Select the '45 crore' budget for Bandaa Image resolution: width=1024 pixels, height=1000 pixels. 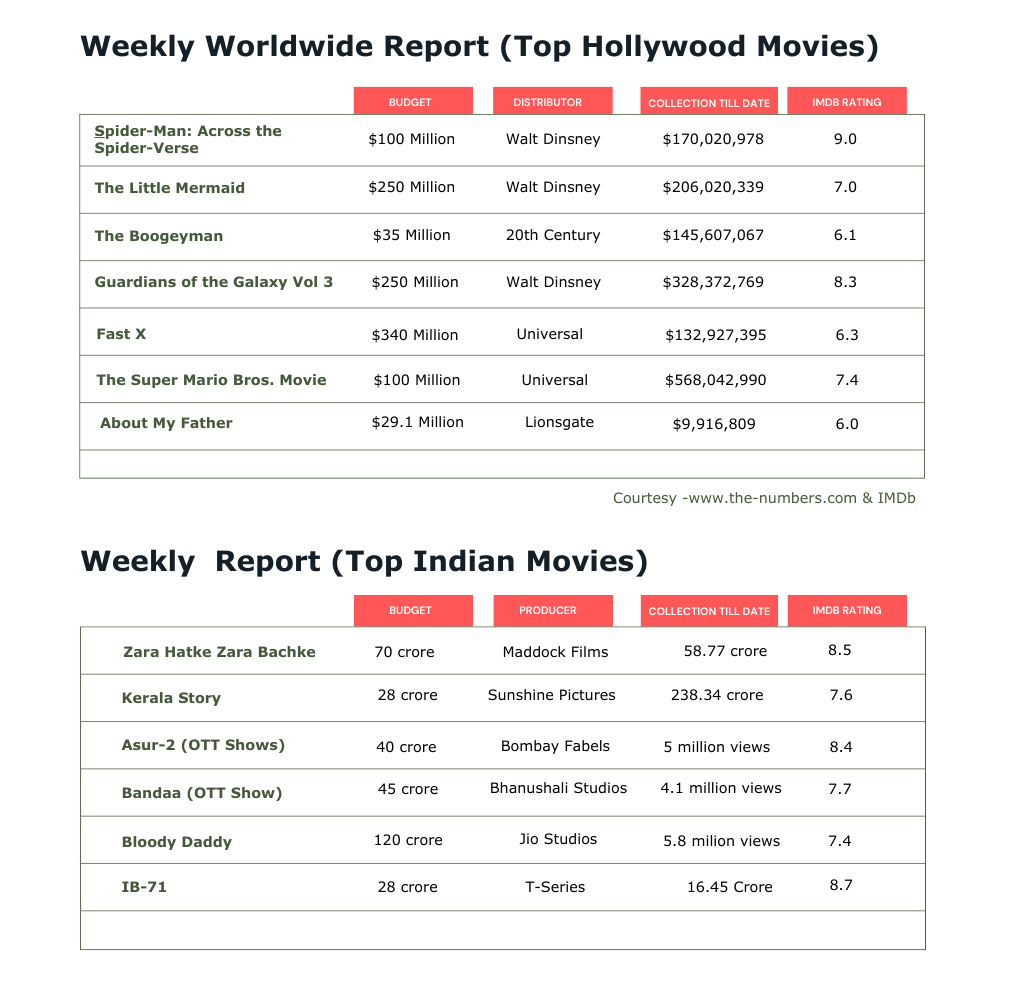408,789
